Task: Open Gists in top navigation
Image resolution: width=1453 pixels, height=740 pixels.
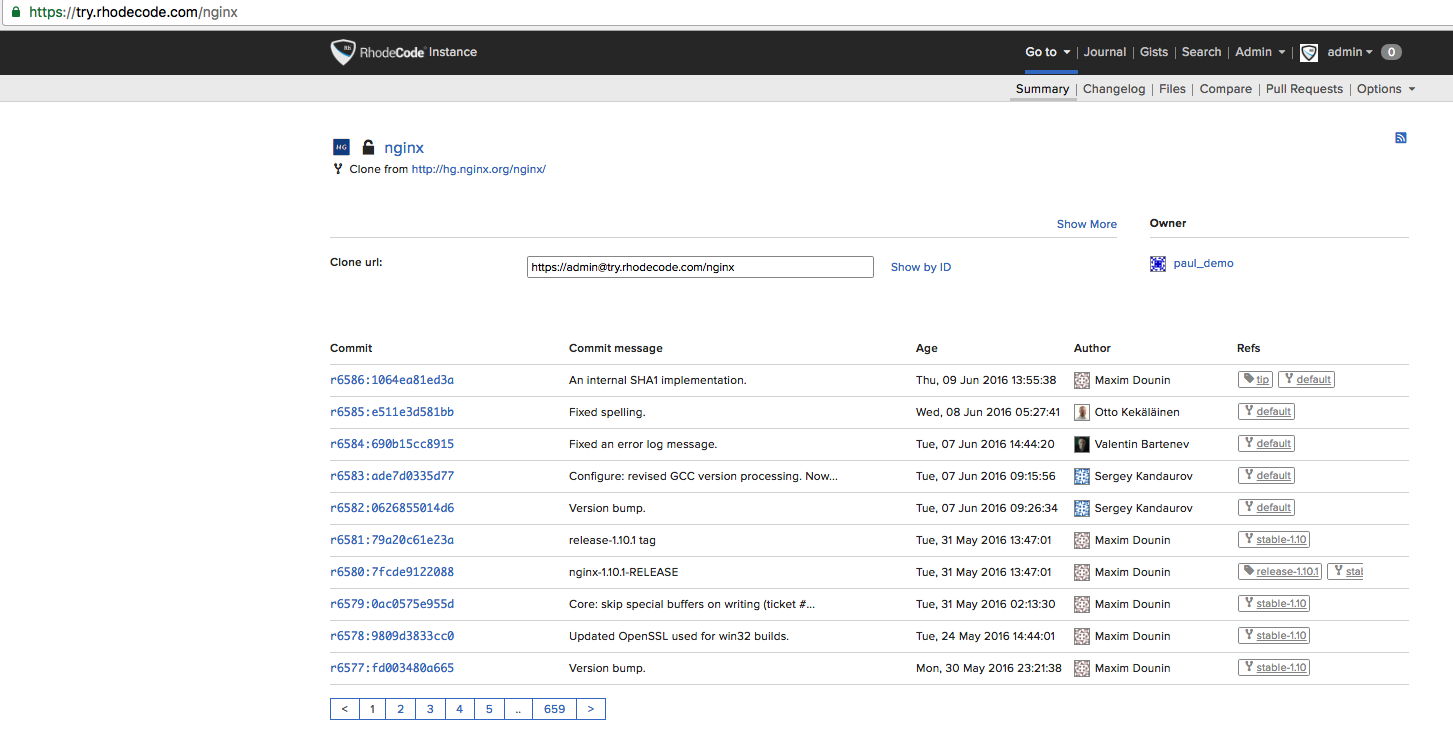Action: (x=1154, y=52)
